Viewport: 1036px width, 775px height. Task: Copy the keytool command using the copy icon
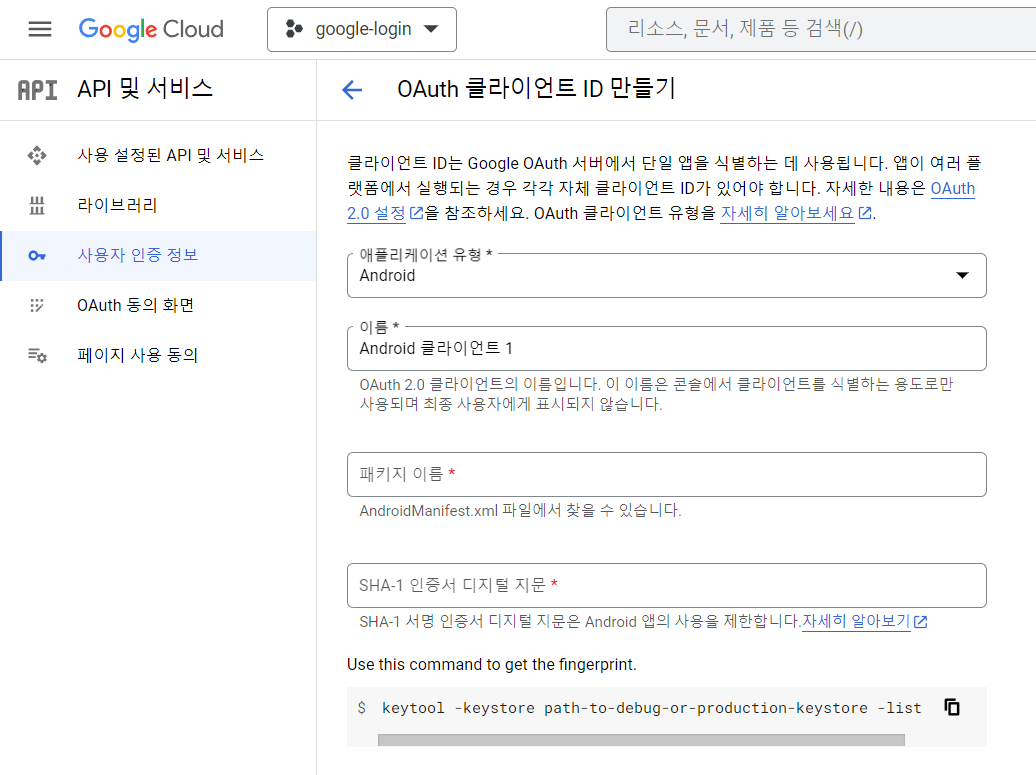pyautogui.click(x=951, y=707)
